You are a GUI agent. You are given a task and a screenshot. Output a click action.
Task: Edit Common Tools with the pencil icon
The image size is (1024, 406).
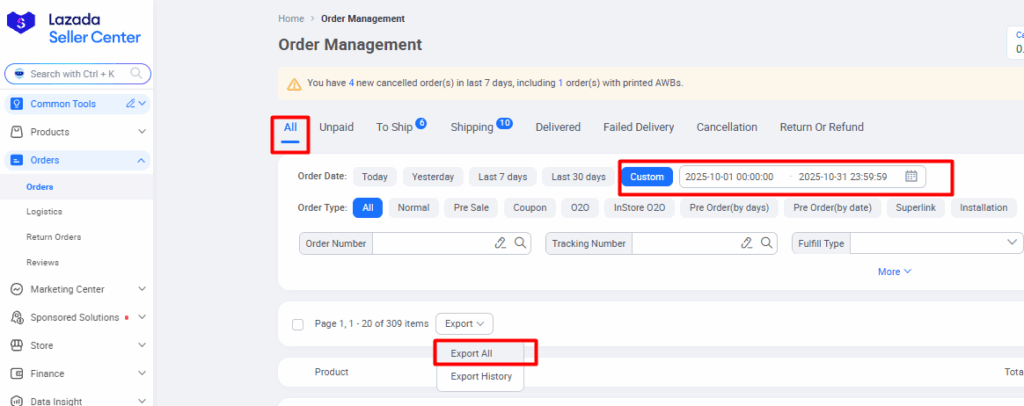[130, 103]
